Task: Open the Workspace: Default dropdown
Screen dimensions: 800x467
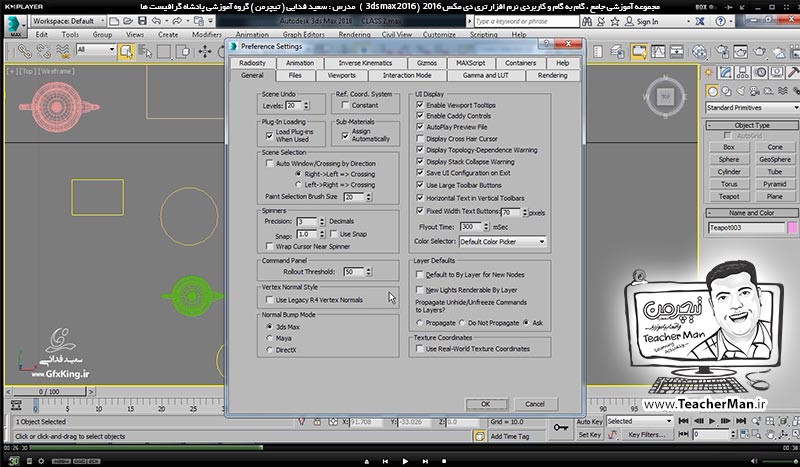Action: point(68,21)
